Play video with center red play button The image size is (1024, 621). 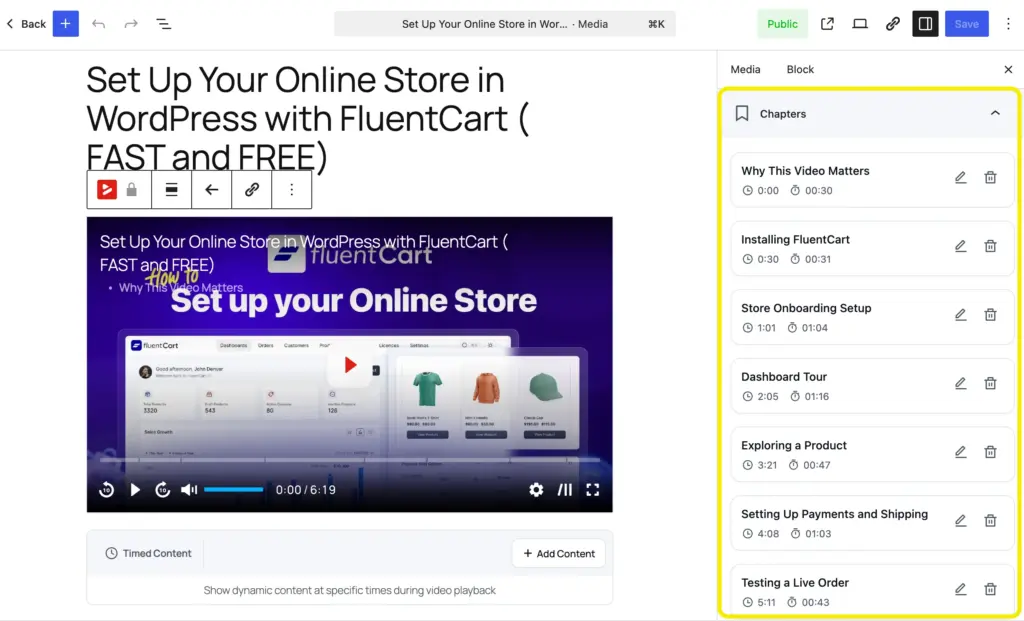(x=350, y=365)
